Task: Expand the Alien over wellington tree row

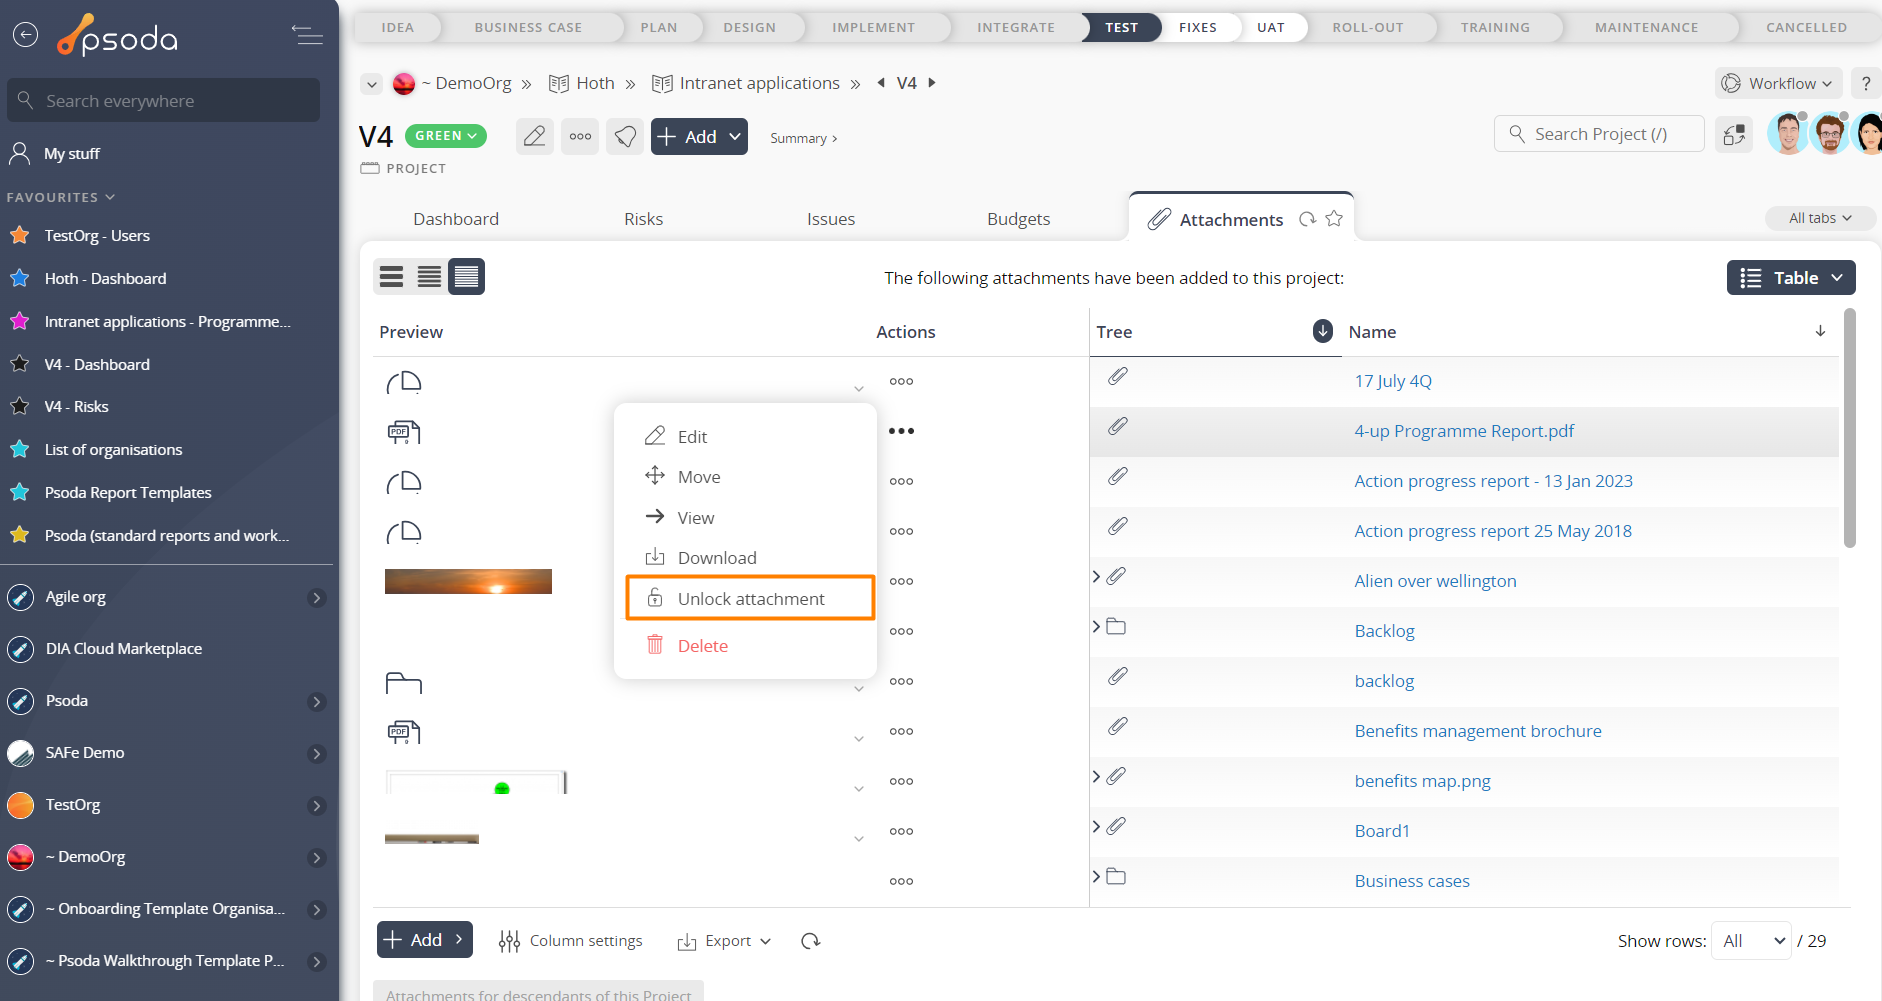Action: [1097, 577]
